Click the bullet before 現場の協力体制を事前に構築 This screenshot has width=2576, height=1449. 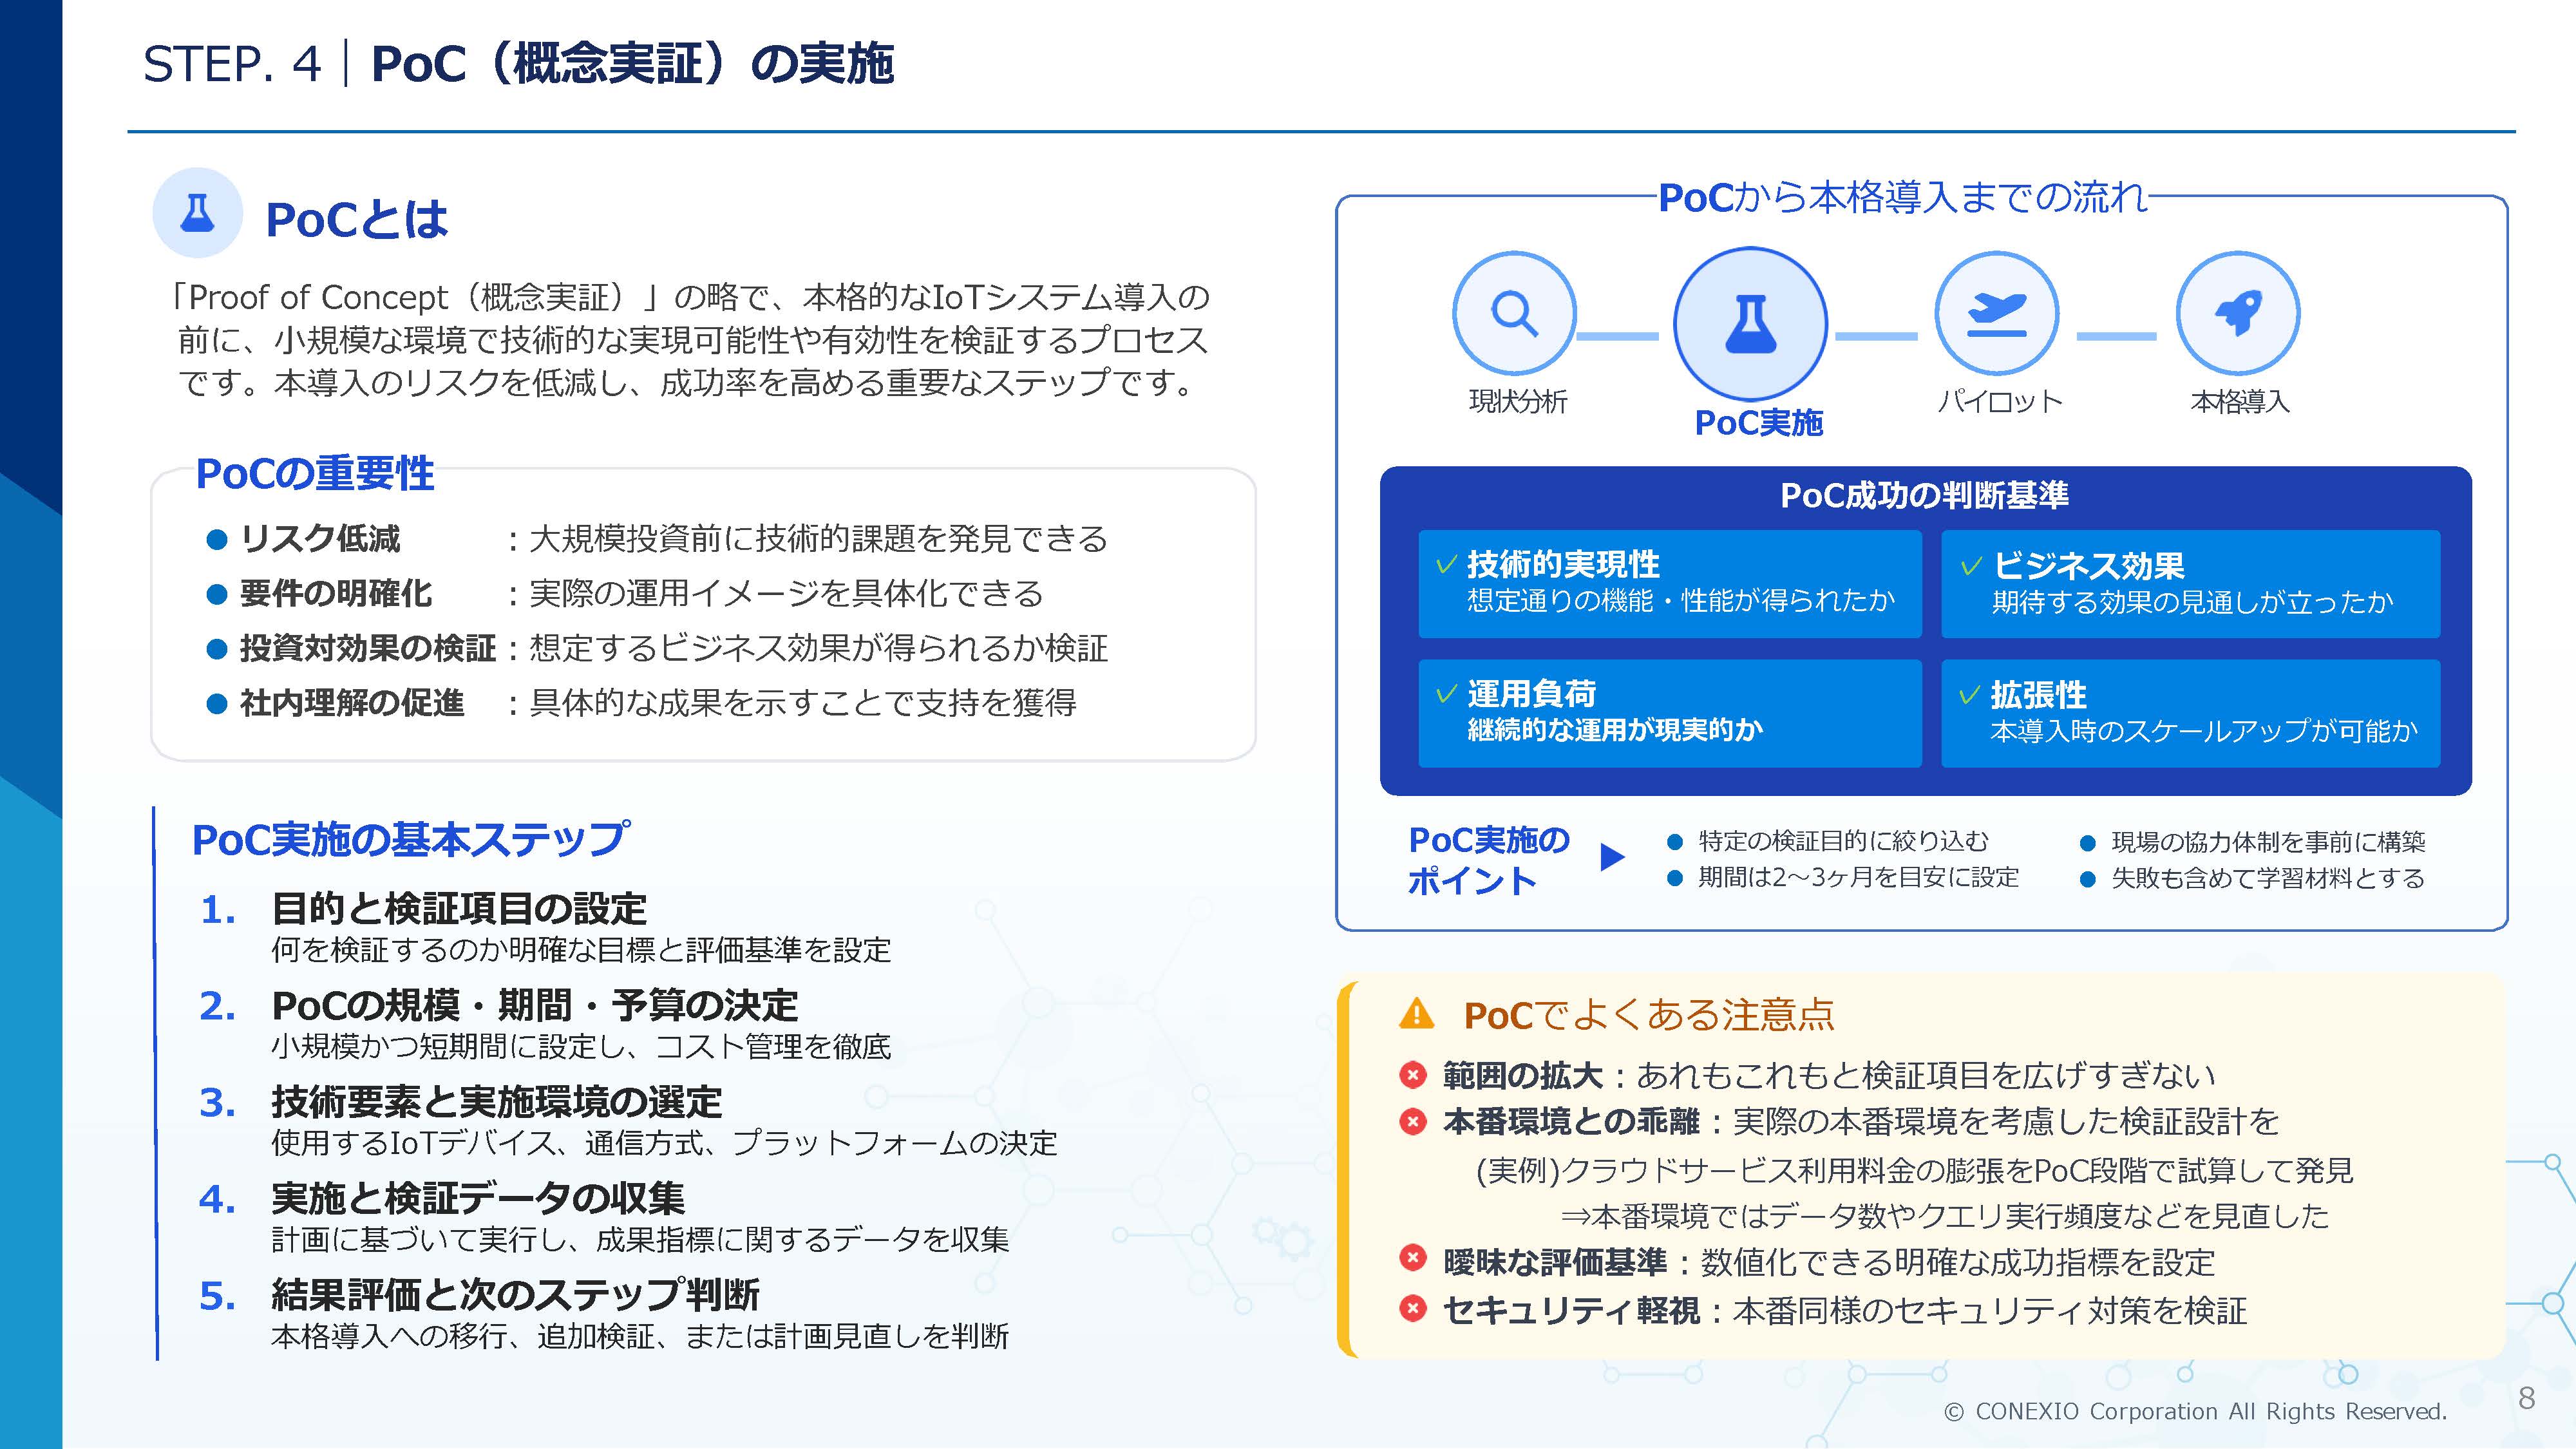(x=2087, y=843)
